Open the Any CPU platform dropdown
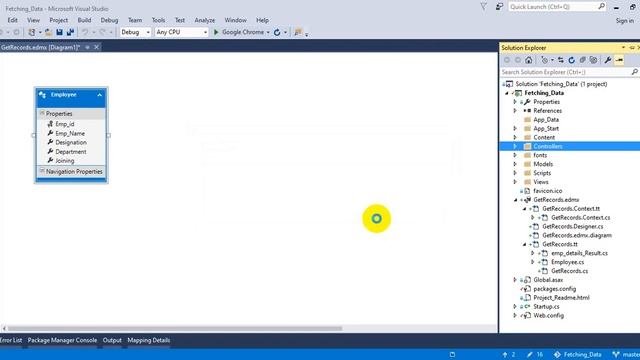Viewport: 640px width, 360px height. [205, 32]
